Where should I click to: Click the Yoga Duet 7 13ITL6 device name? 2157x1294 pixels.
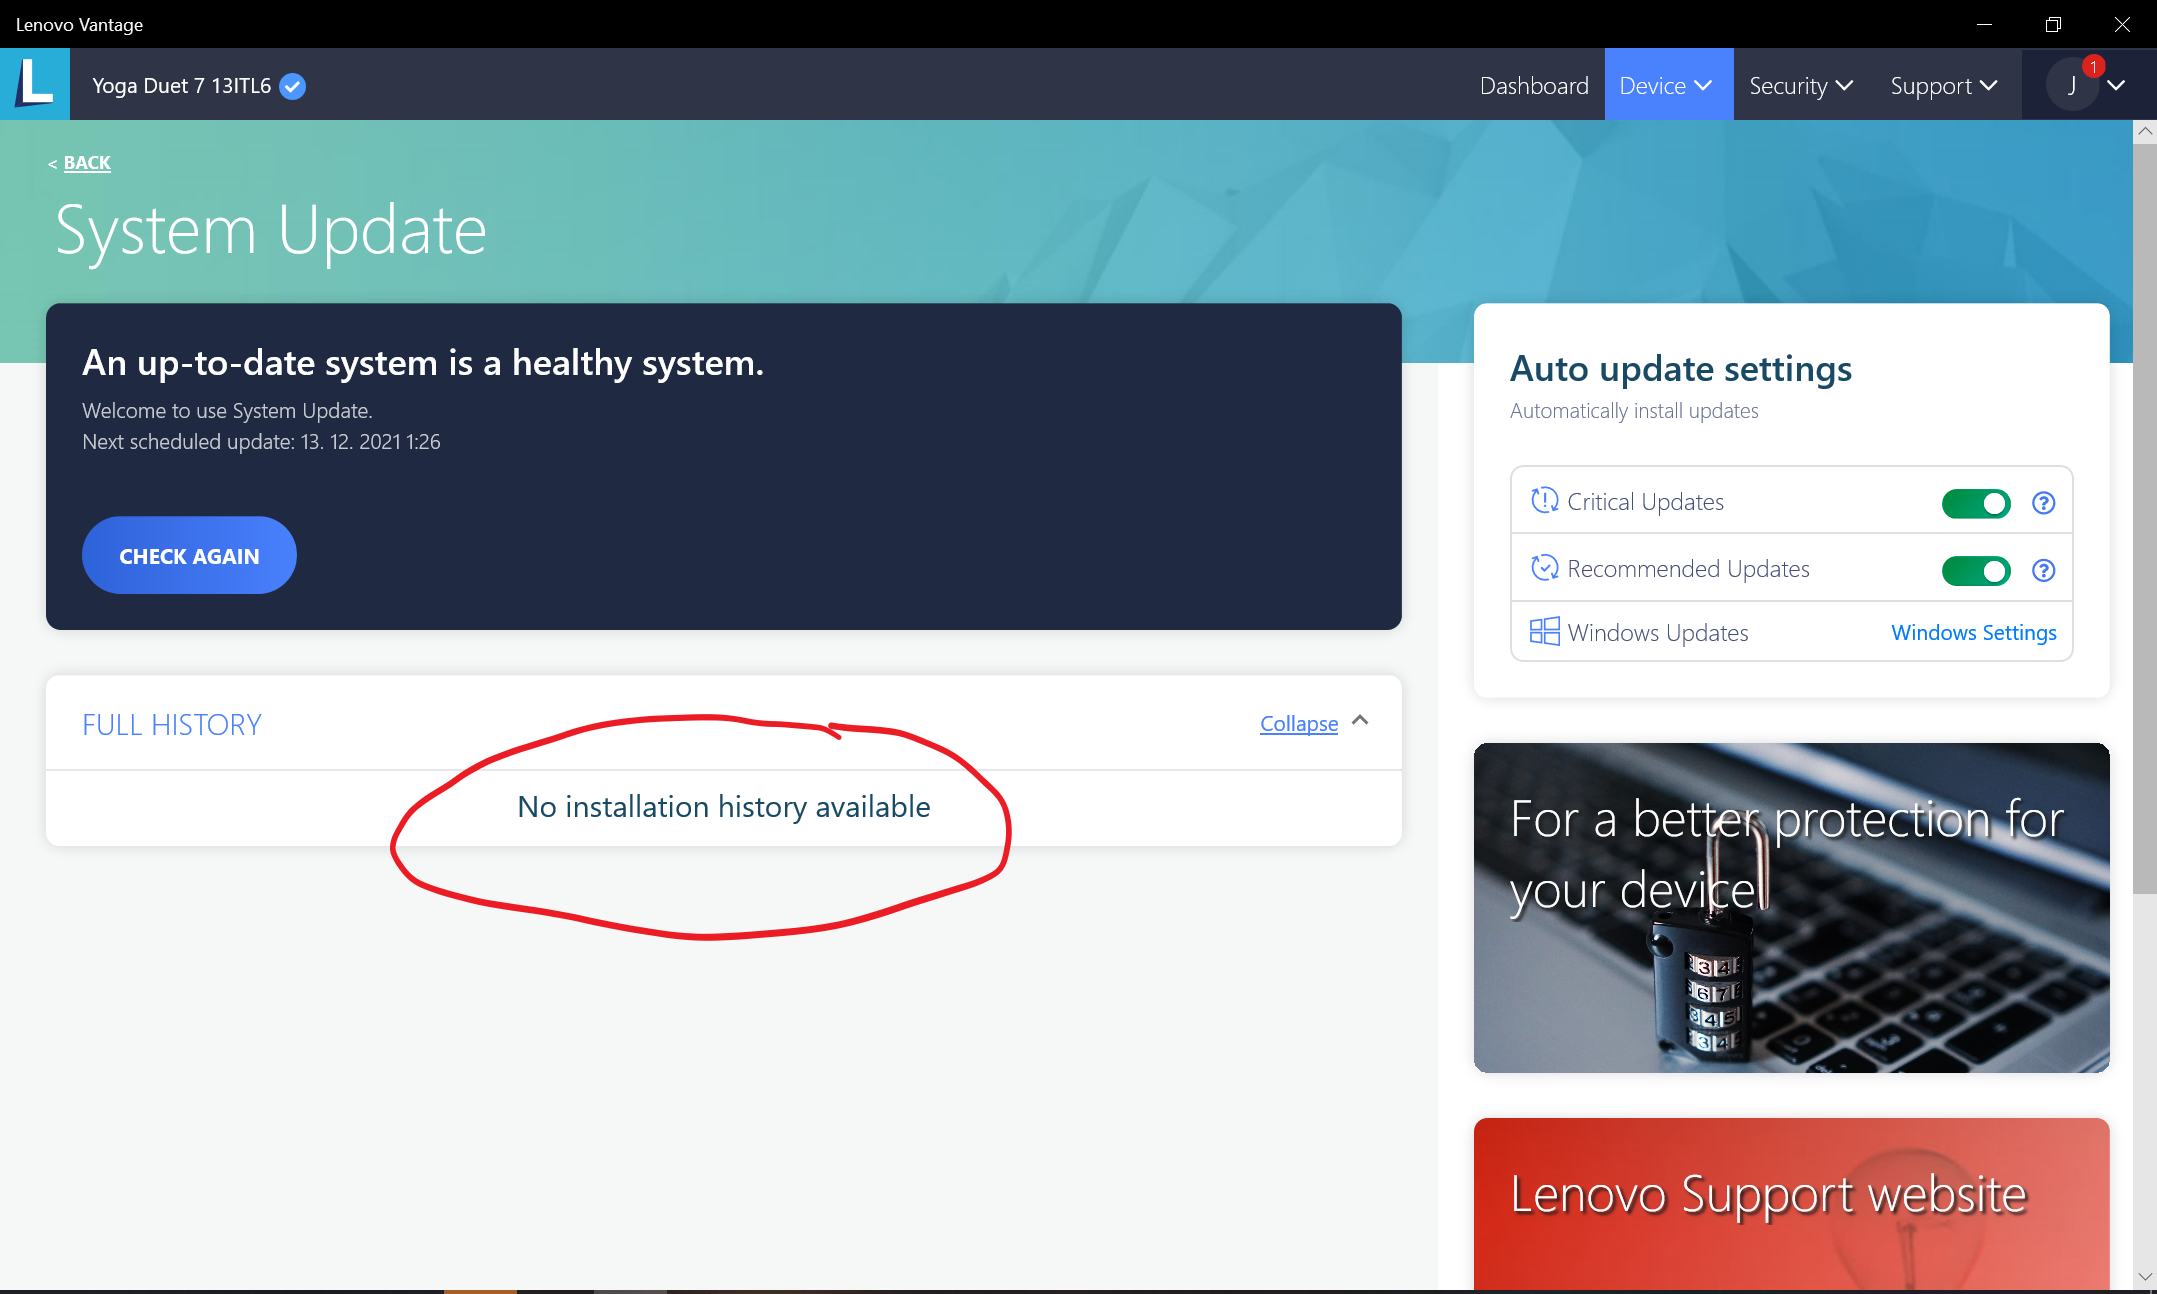point(181,86)
